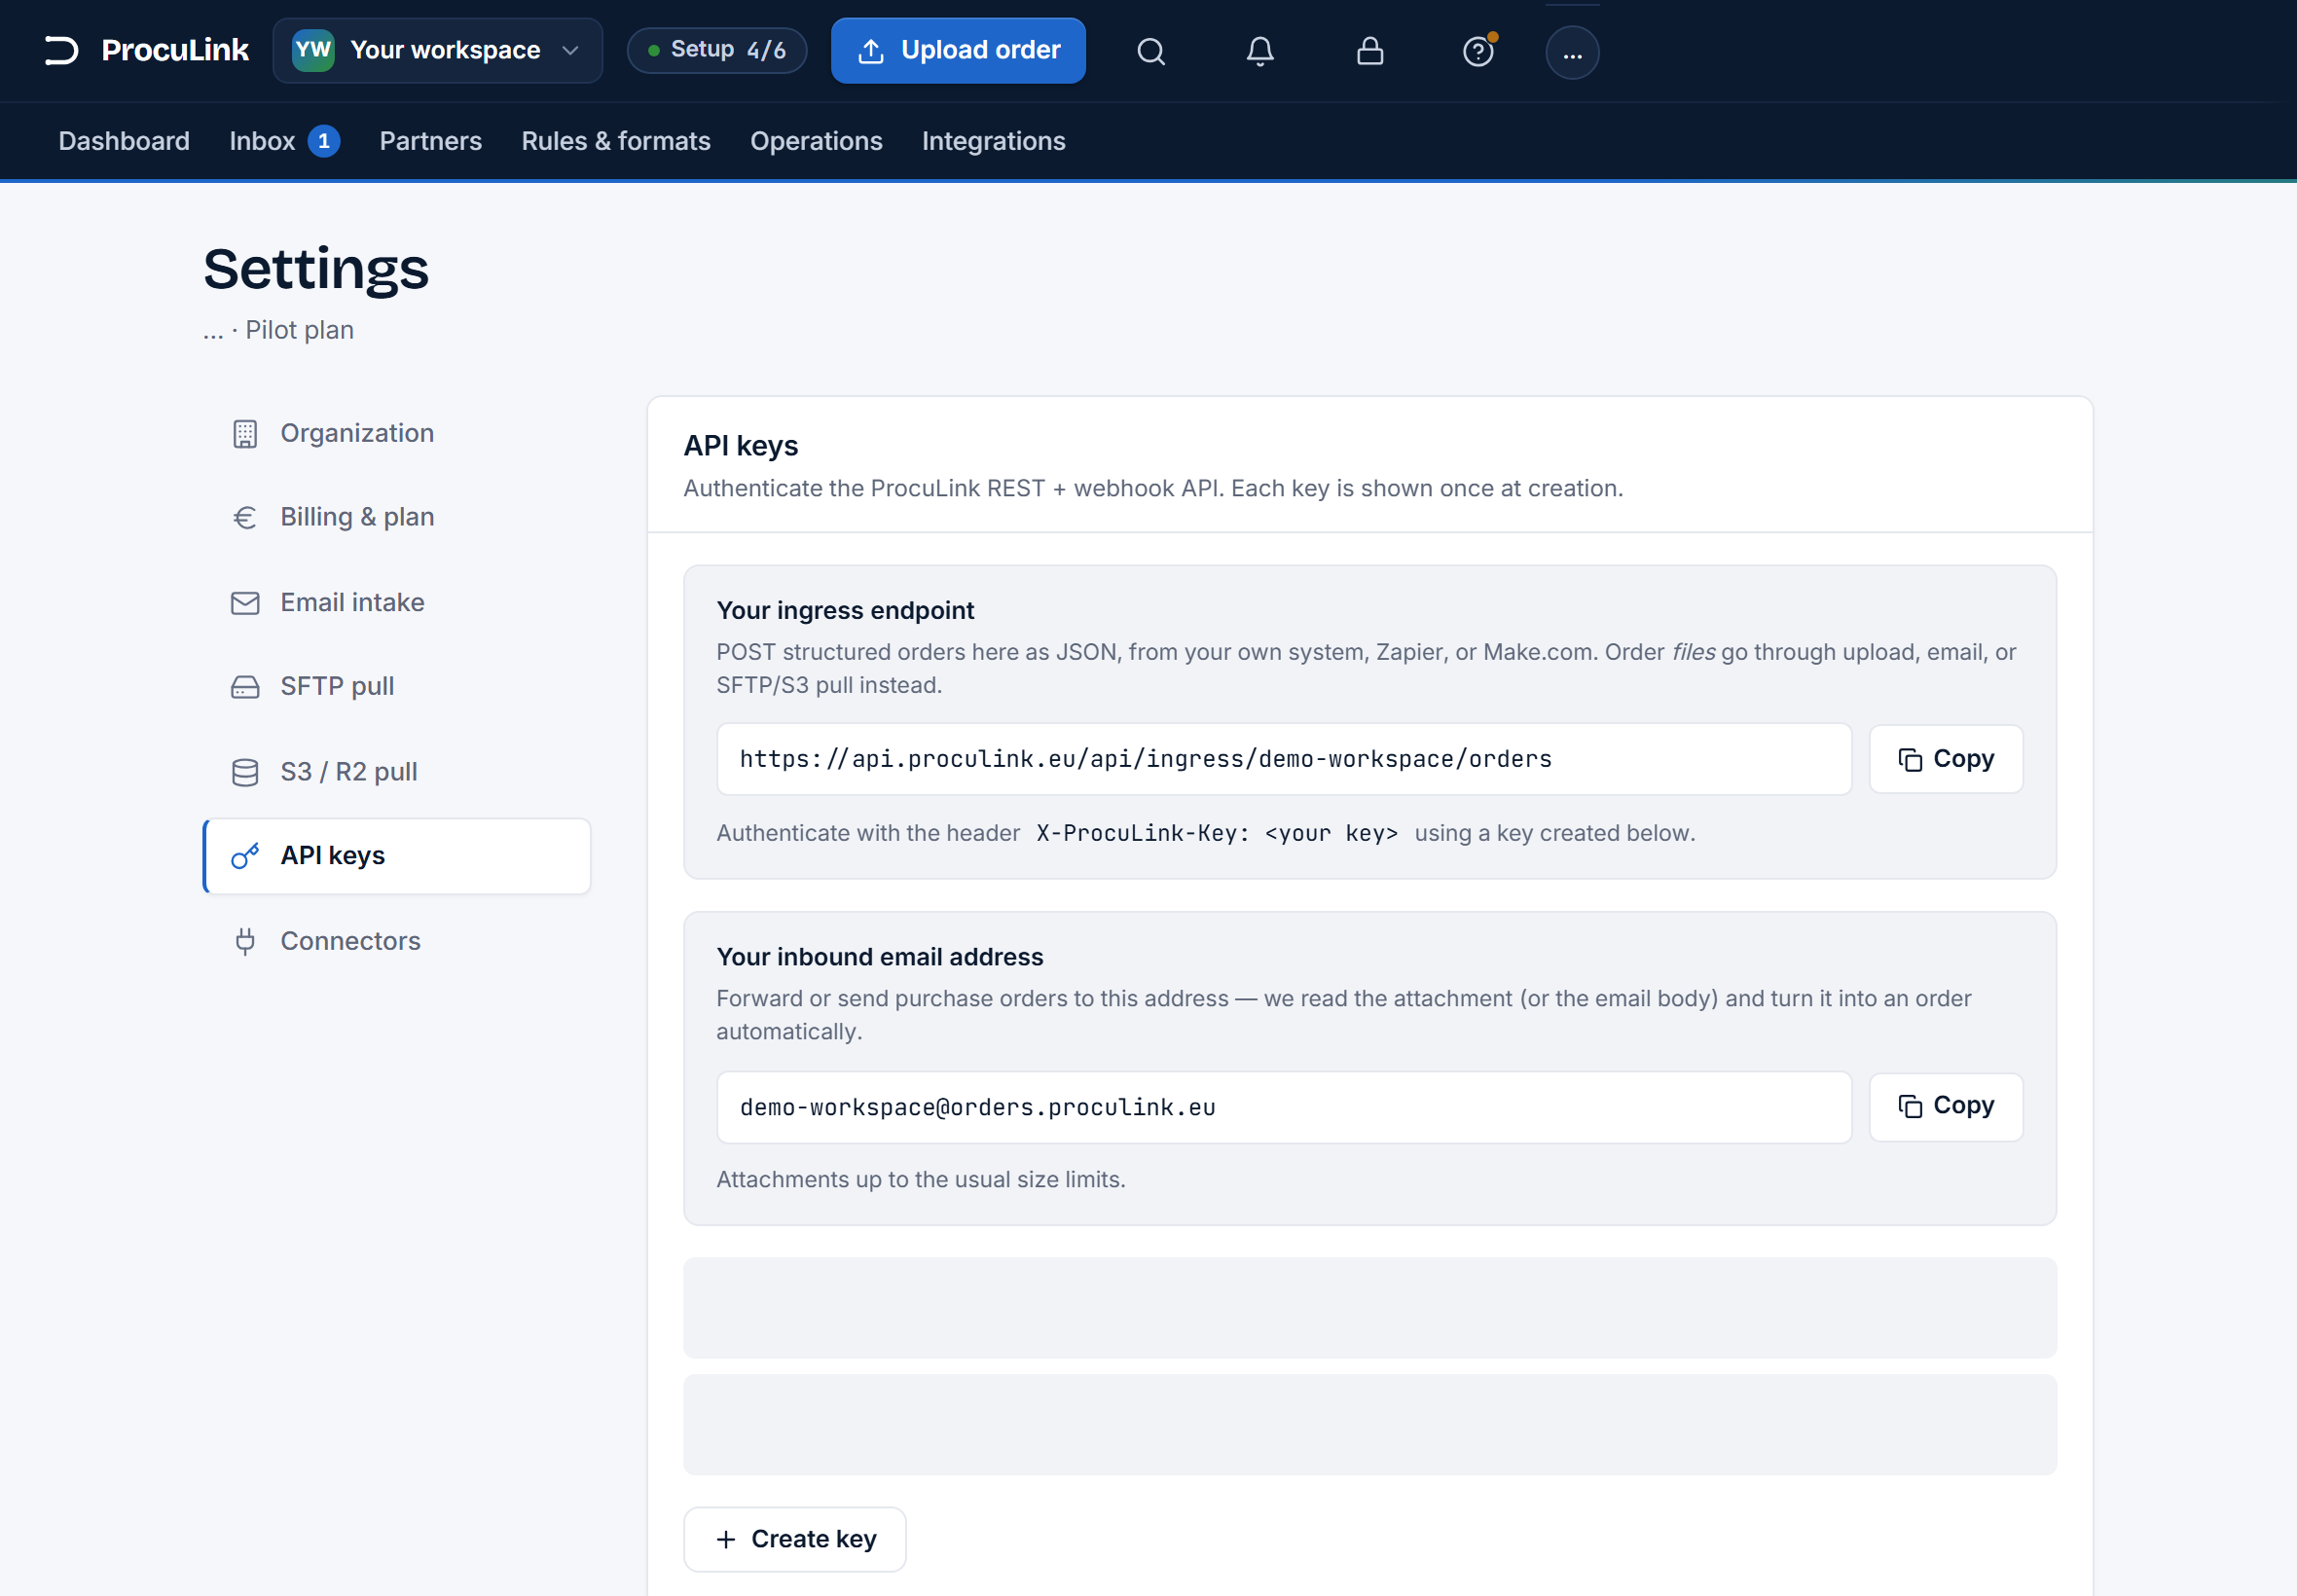
Task: Click the euro Billing icon
Action: click(x=245, y=518)
